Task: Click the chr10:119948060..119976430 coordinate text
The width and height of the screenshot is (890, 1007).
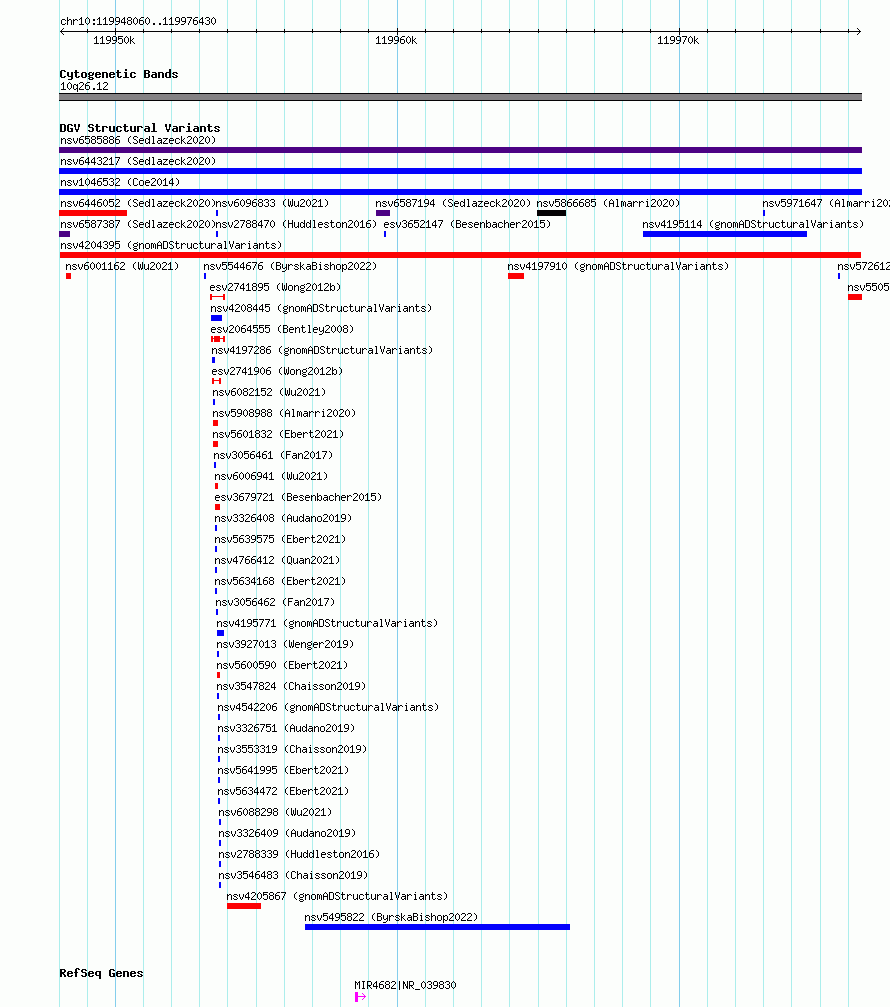Action: (x=138, y=21)
